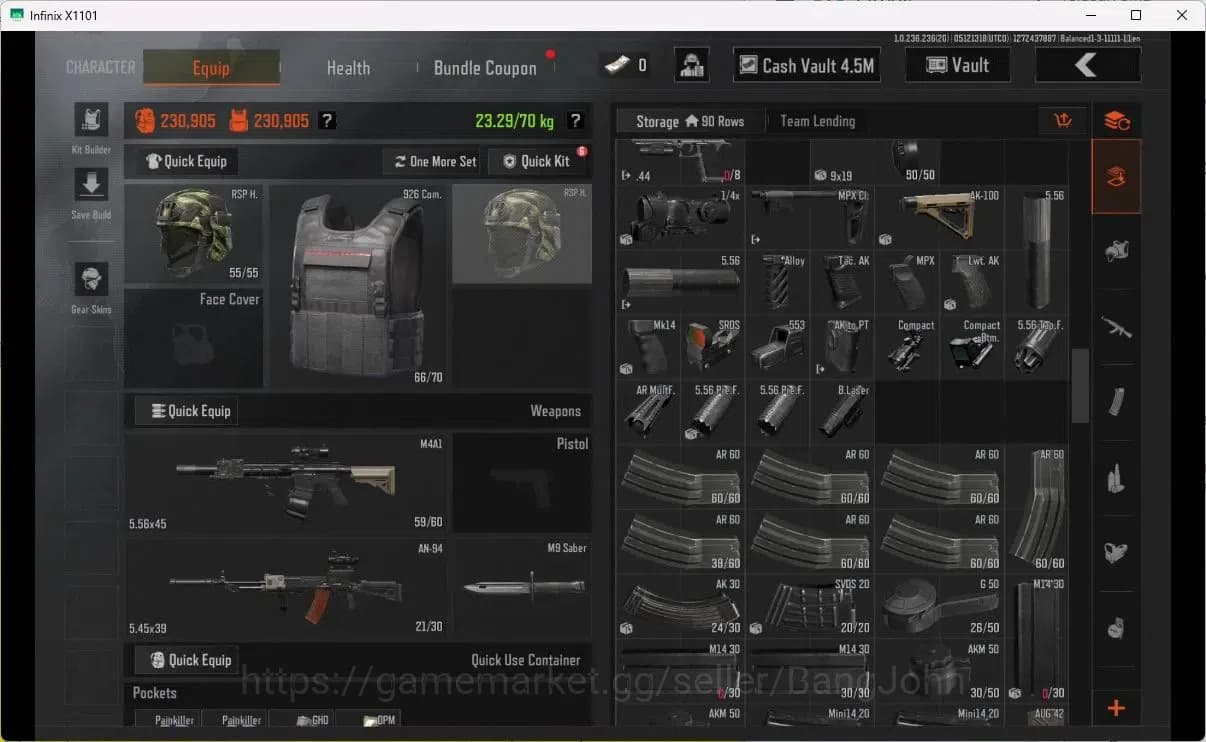Click the Cash Vault 4.5M button
This screenshot has width=1206, height=742.
pos(806,65)
